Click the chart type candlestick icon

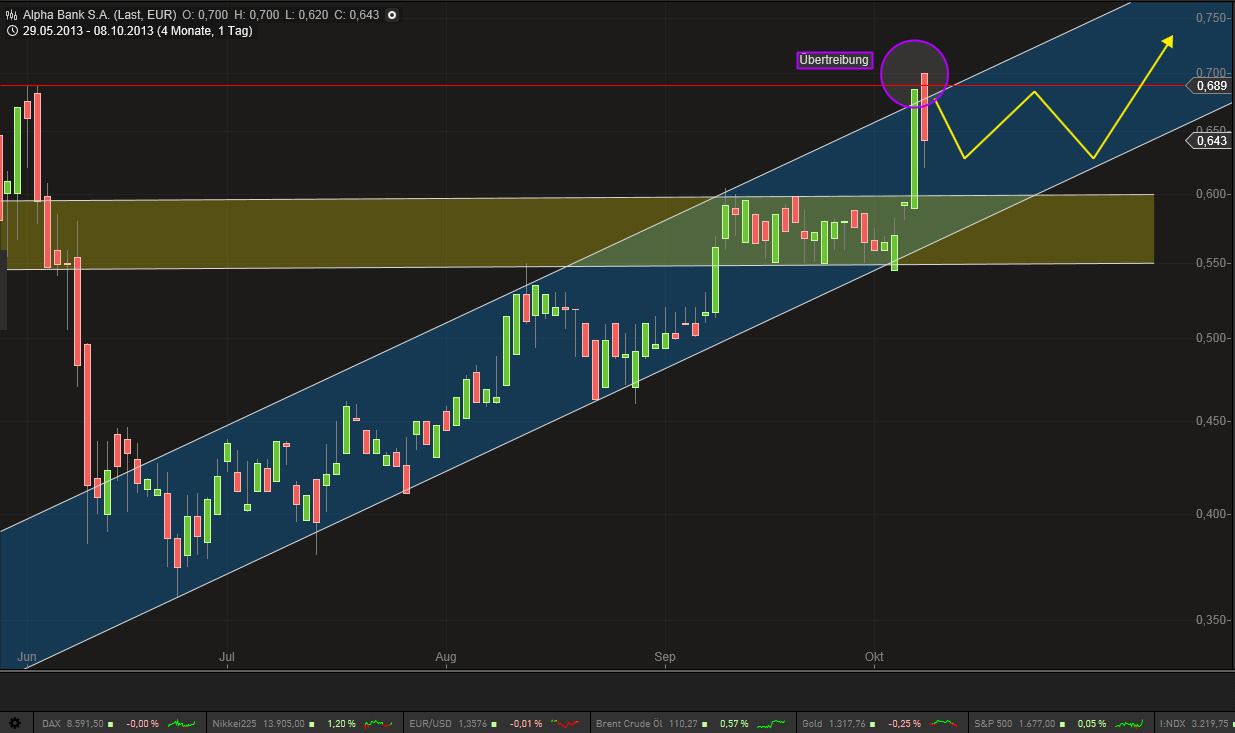coord(10,15)
